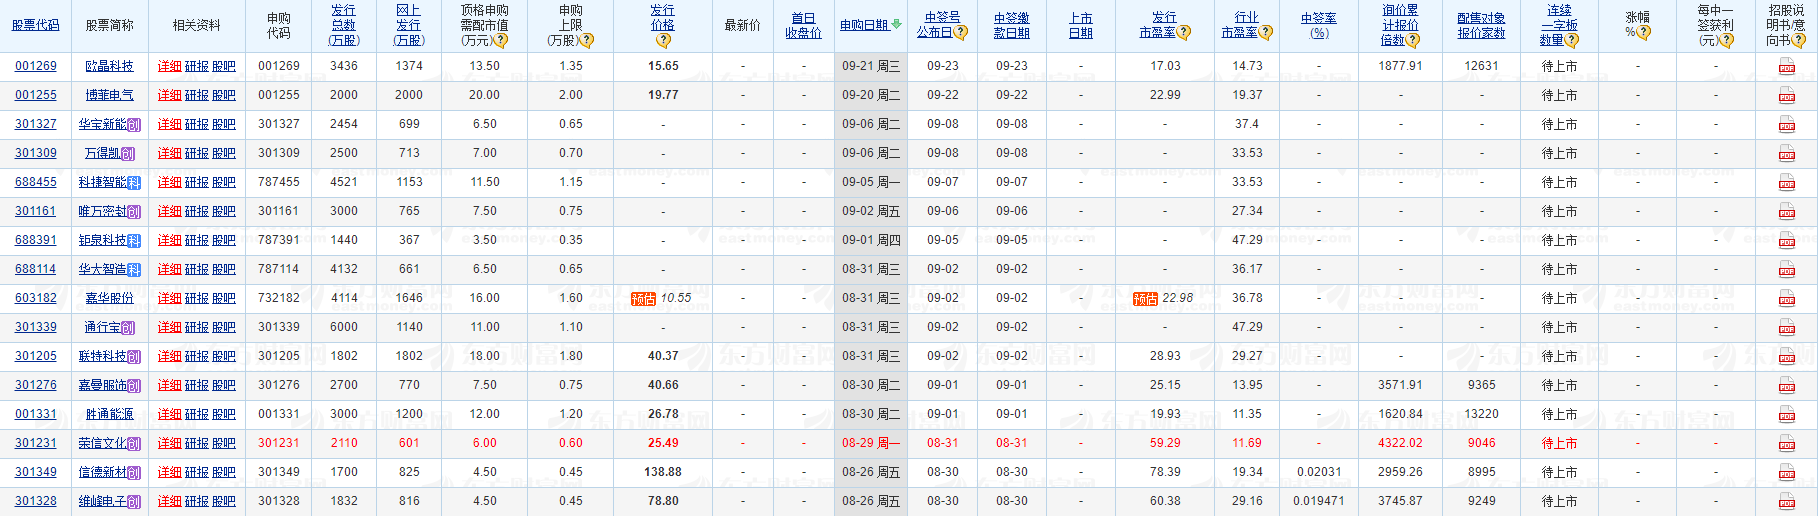The image size is (1818, 516).
Task: Open 详细 link for stock 688391
Action: [x=170, y=240]
